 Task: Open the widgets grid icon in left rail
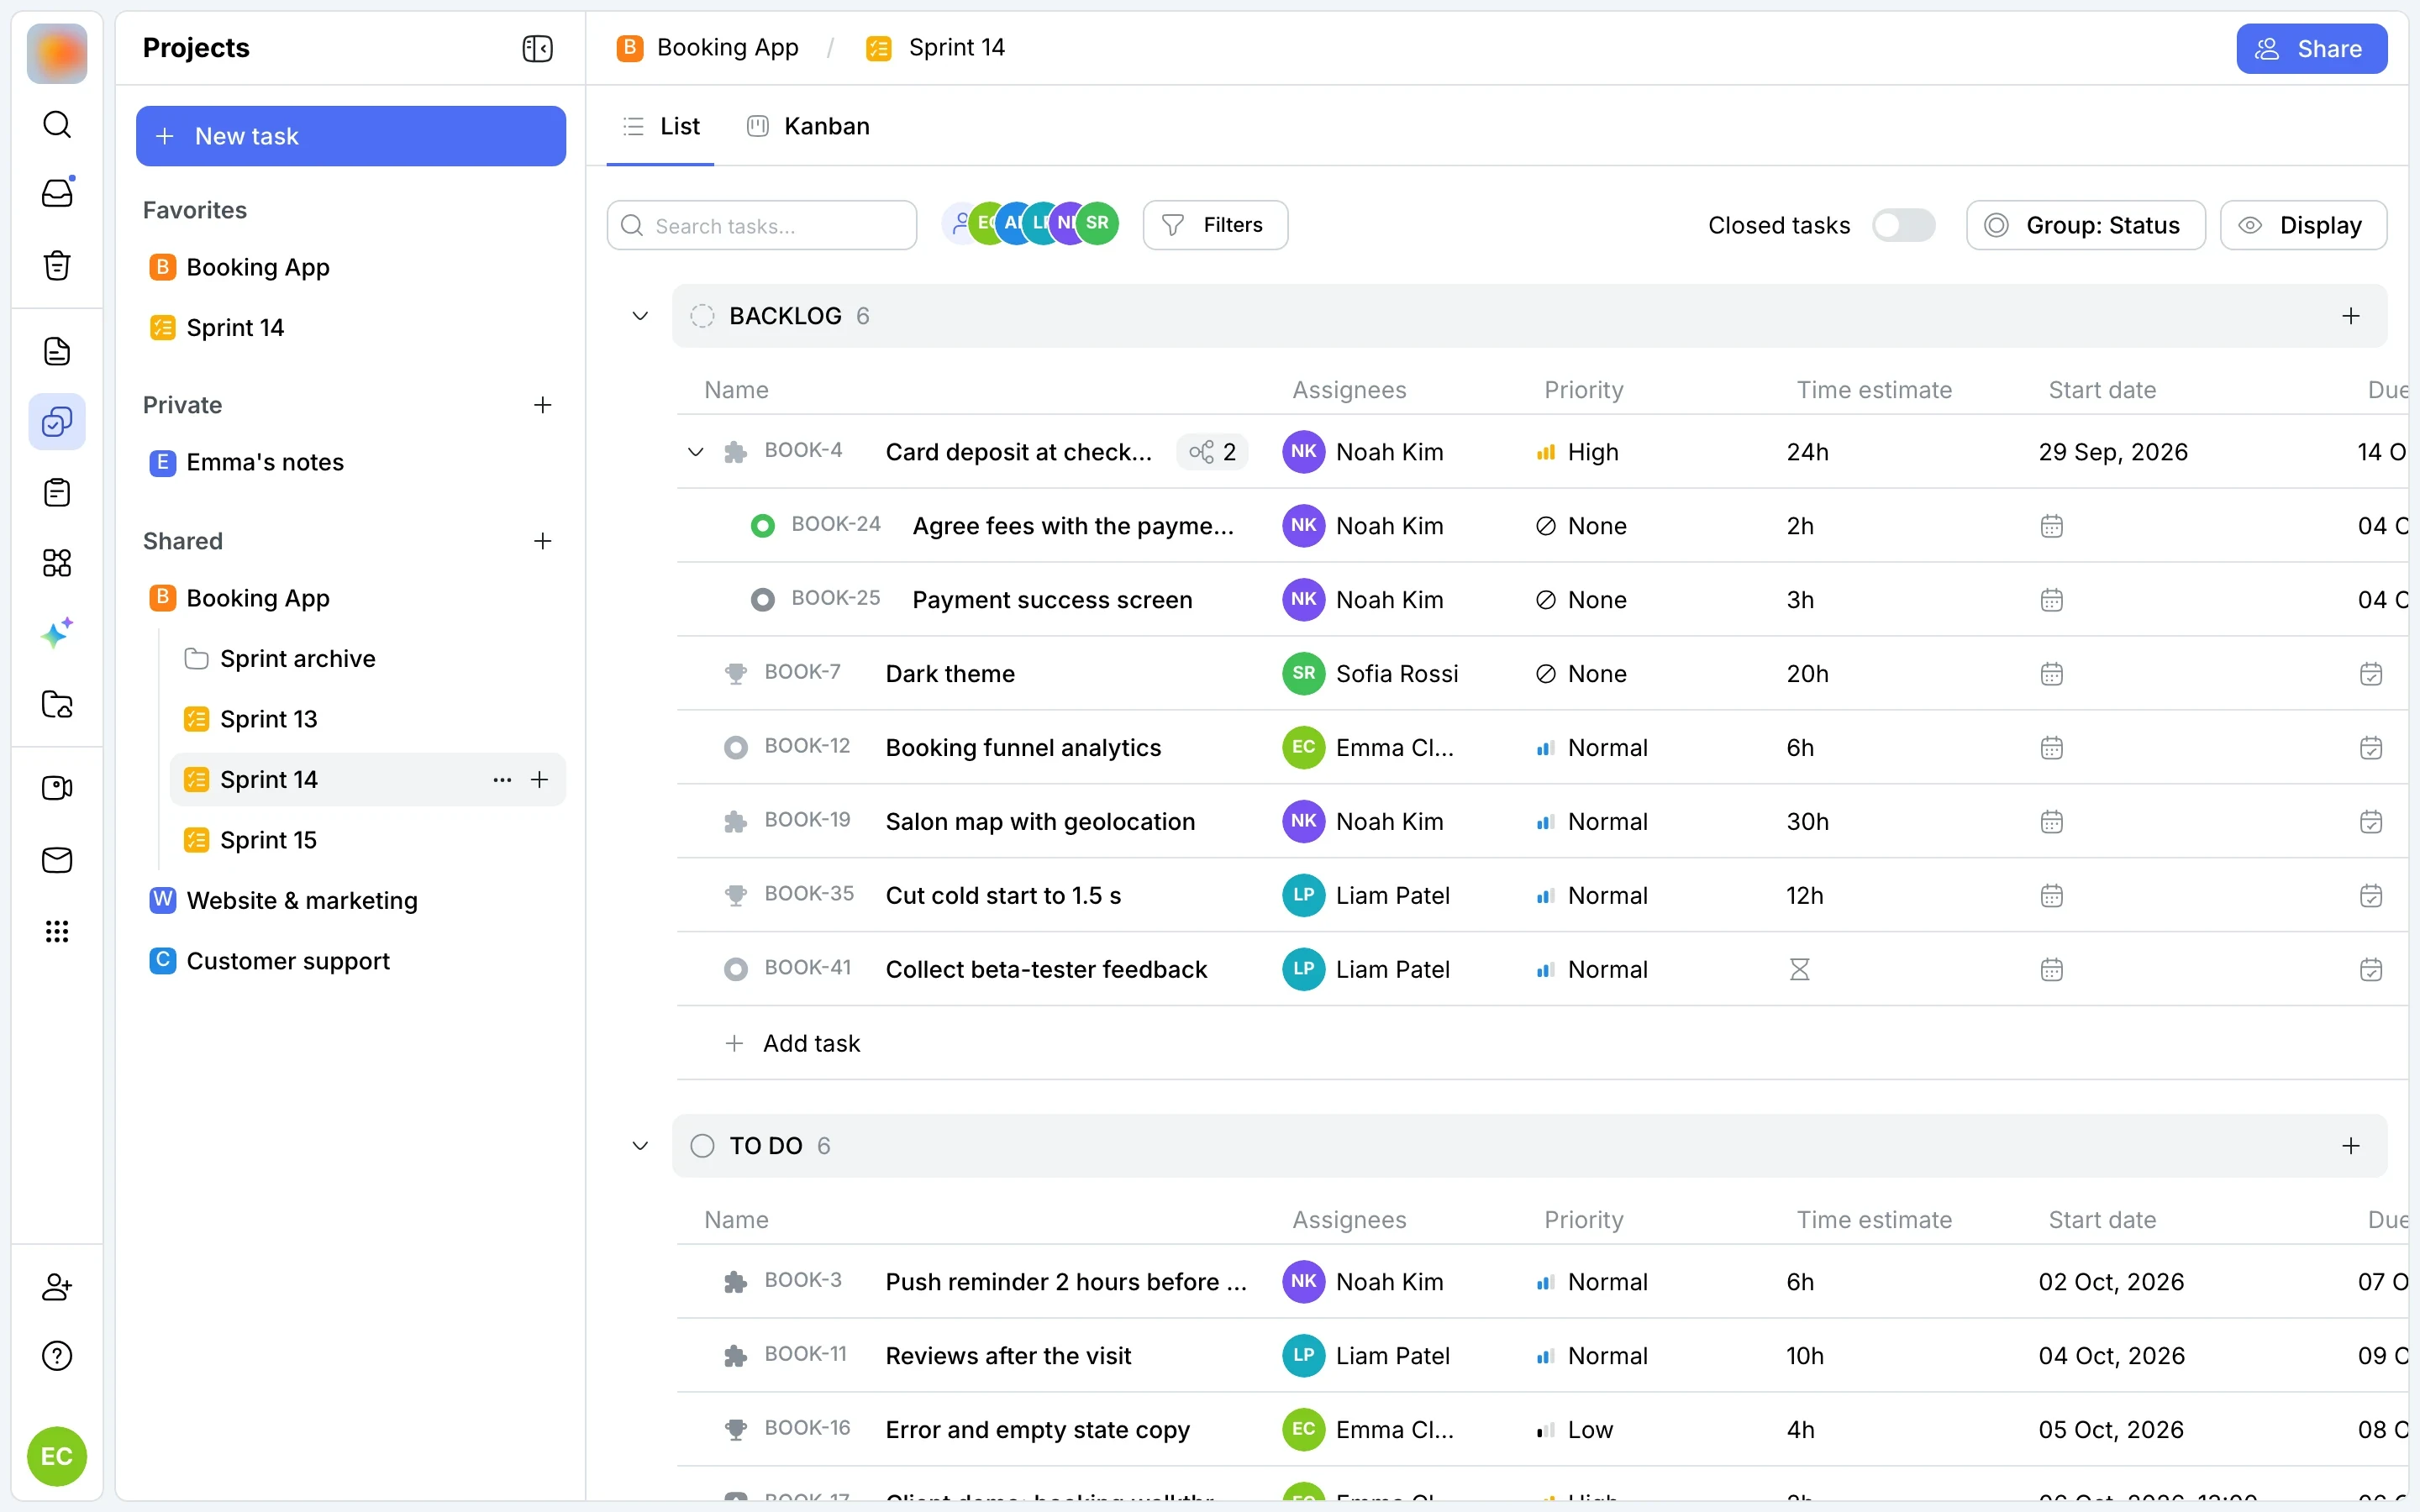click(57, 563)
